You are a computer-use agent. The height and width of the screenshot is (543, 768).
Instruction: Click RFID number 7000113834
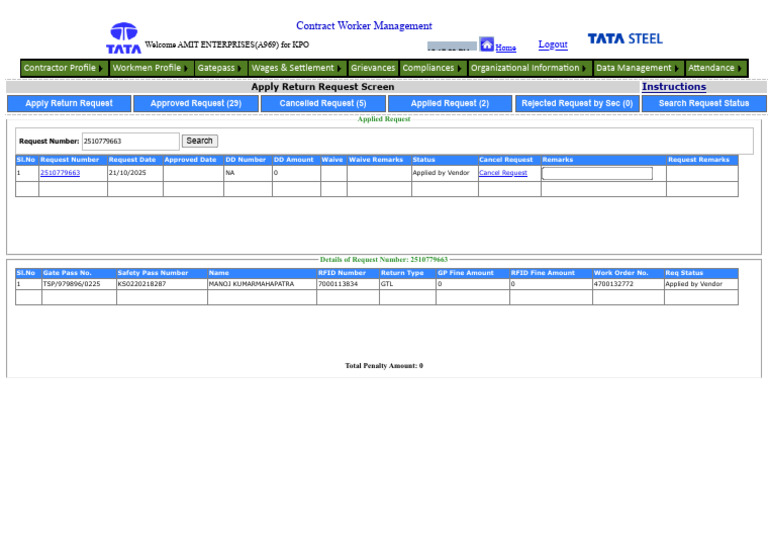coord(338,284)
